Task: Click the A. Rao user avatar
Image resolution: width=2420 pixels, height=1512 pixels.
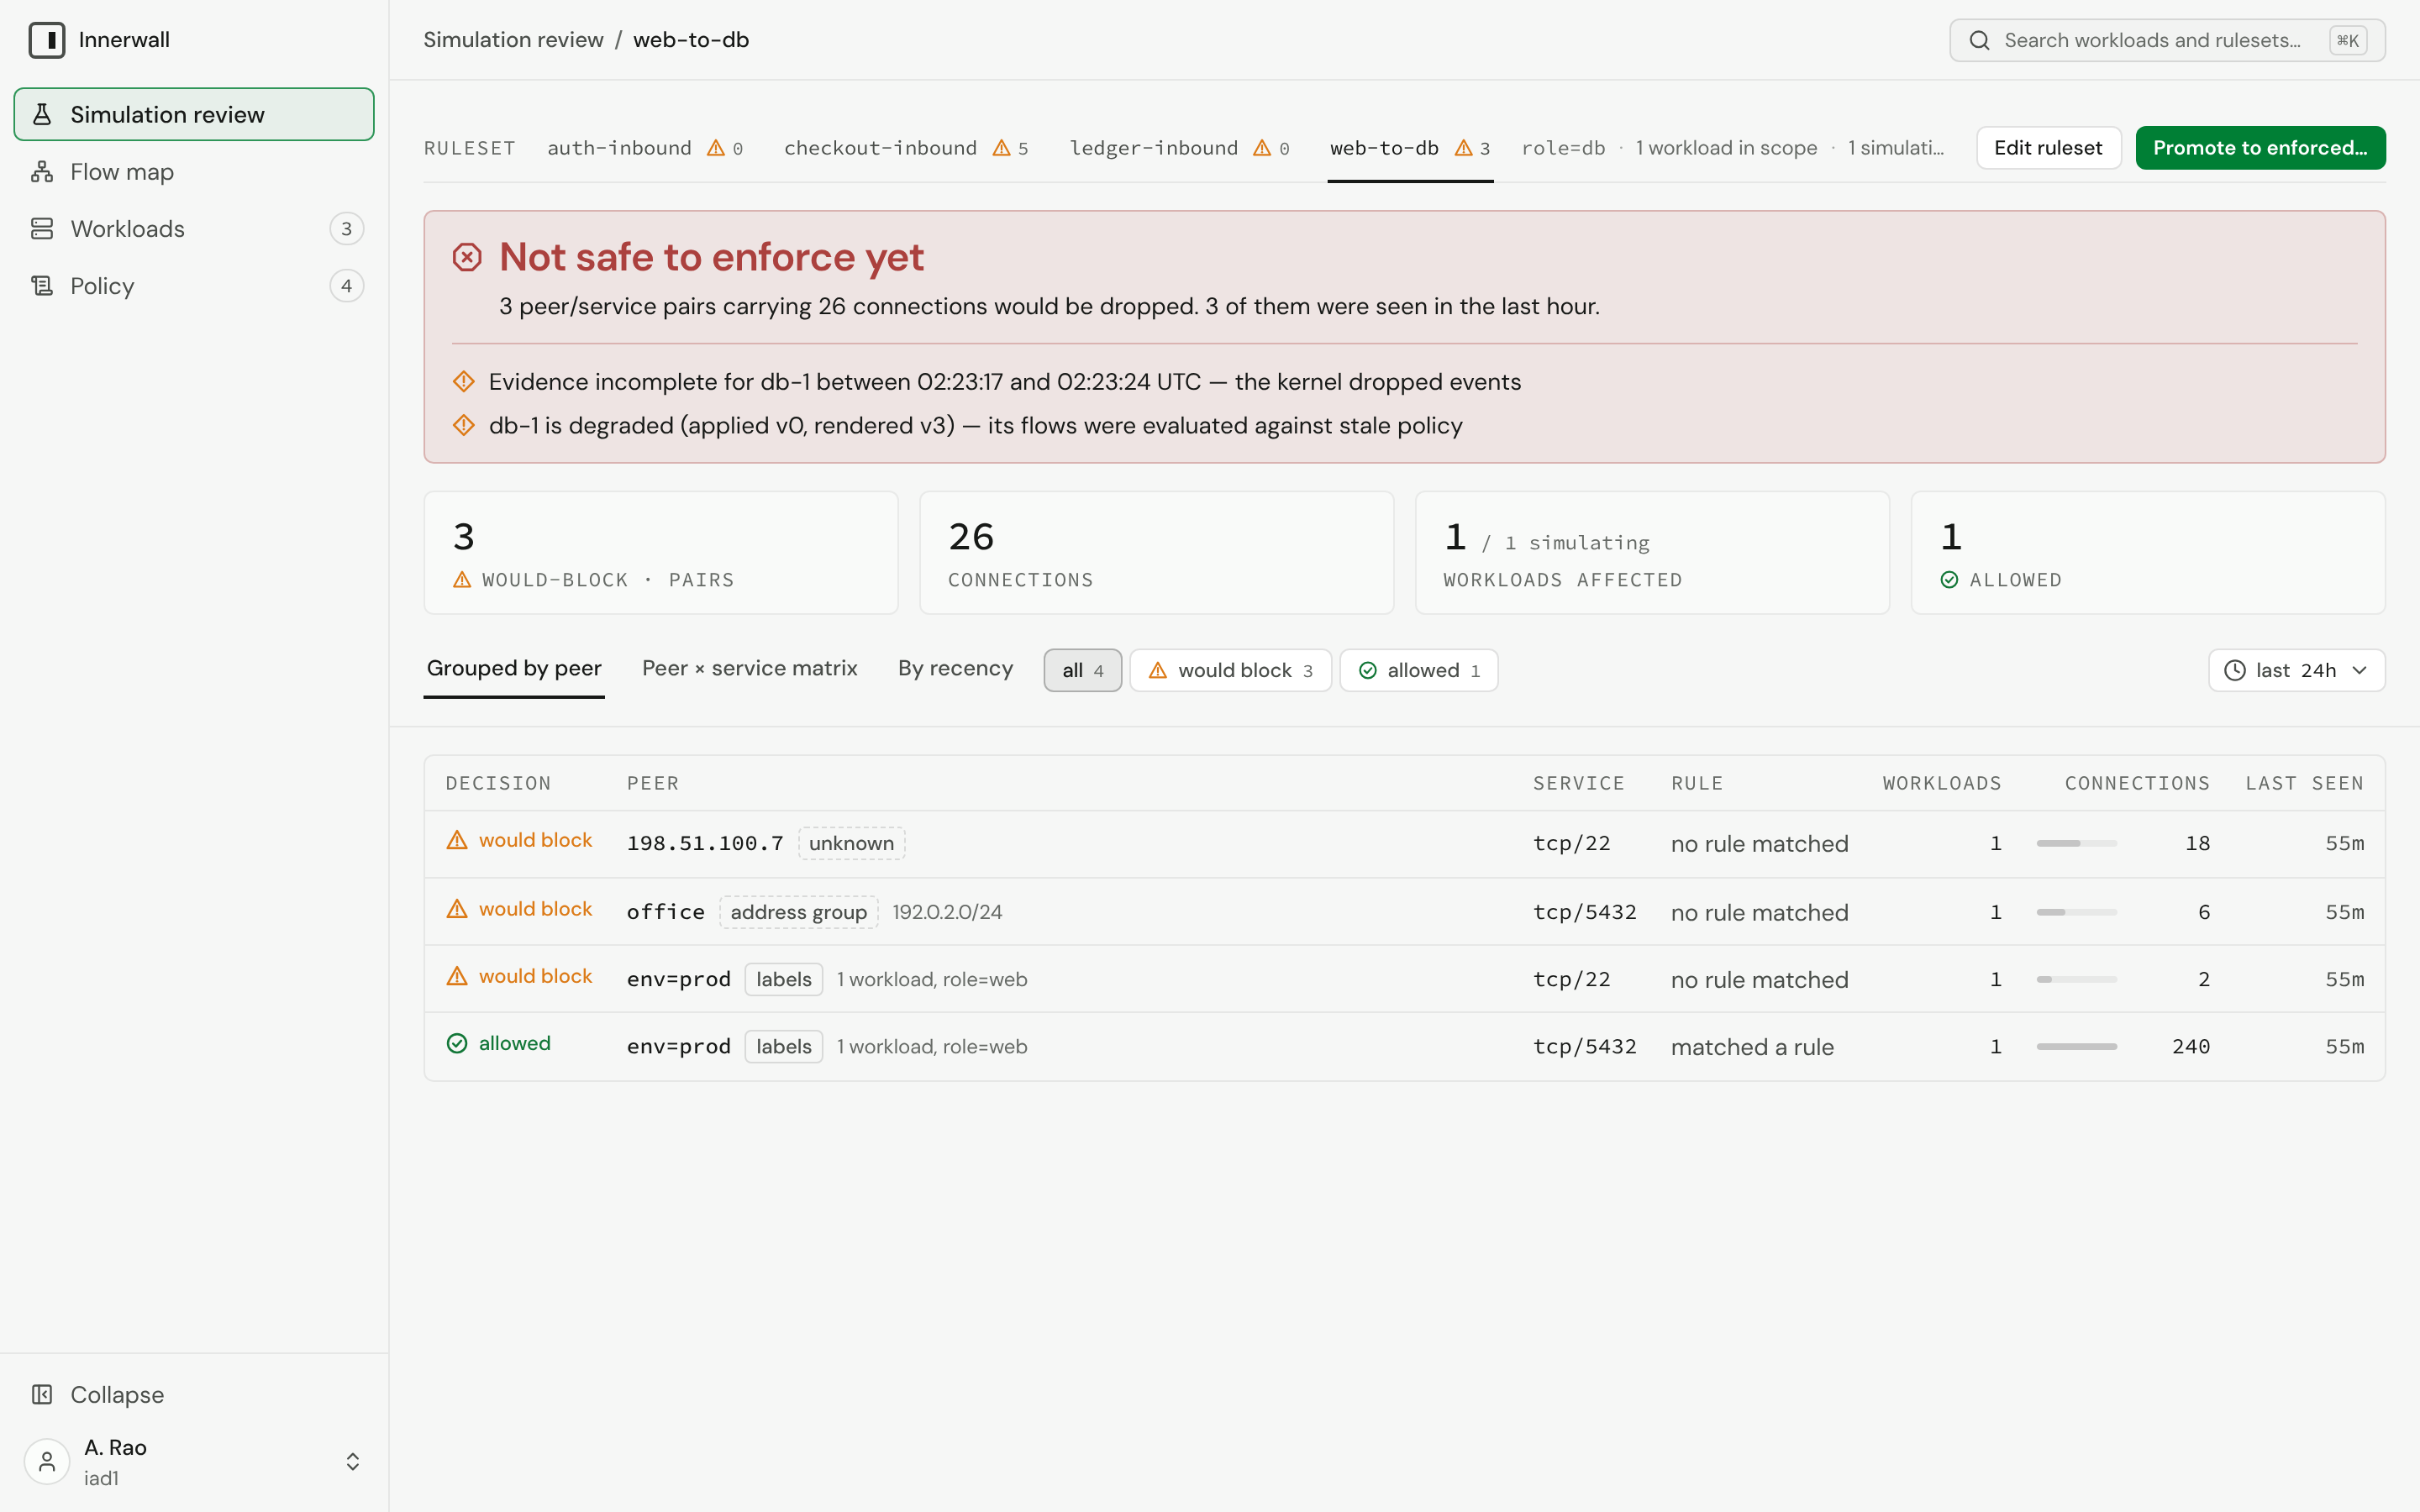Action: [47, 1462]
